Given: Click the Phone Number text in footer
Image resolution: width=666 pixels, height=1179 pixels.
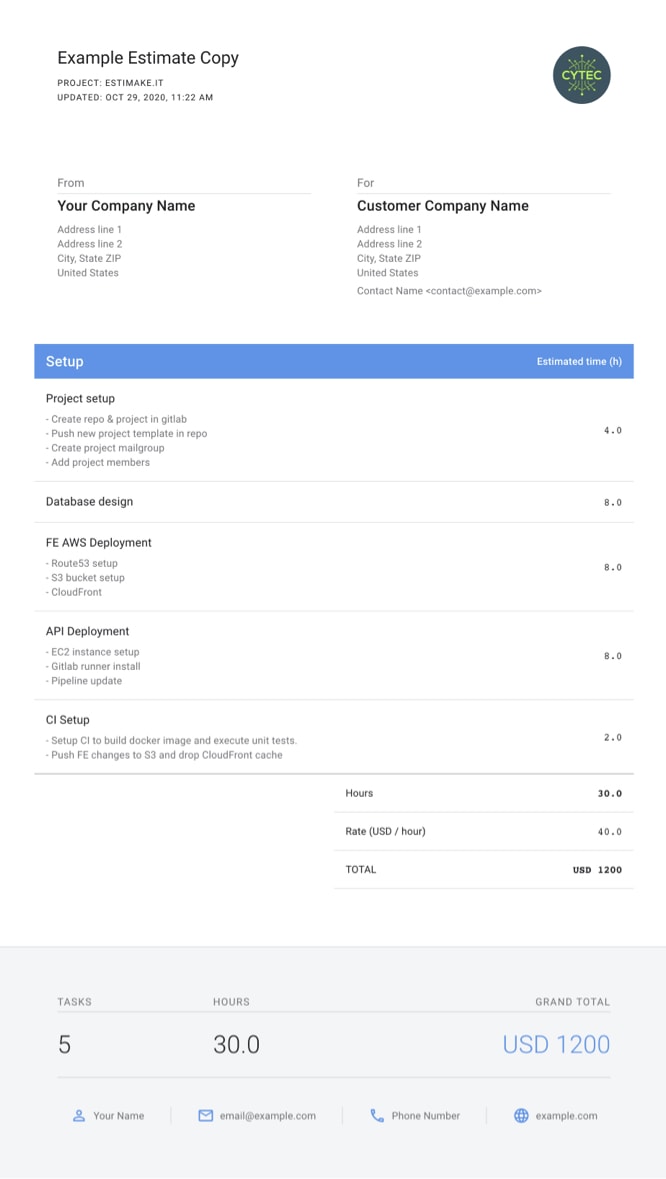Looking at the screenshot, I should pos(425,1115).
